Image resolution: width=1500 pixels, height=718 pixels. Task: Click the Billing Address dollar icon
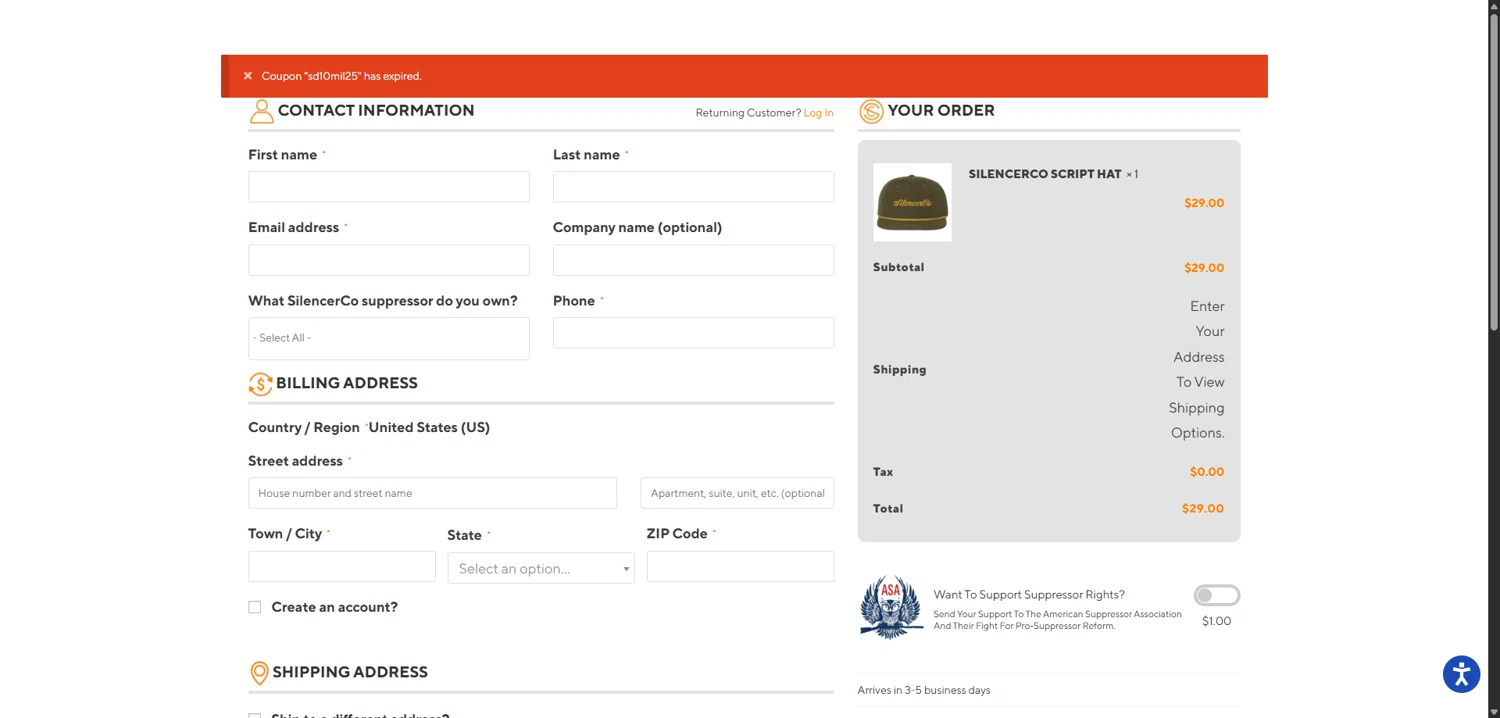click(x=260, y=384)
